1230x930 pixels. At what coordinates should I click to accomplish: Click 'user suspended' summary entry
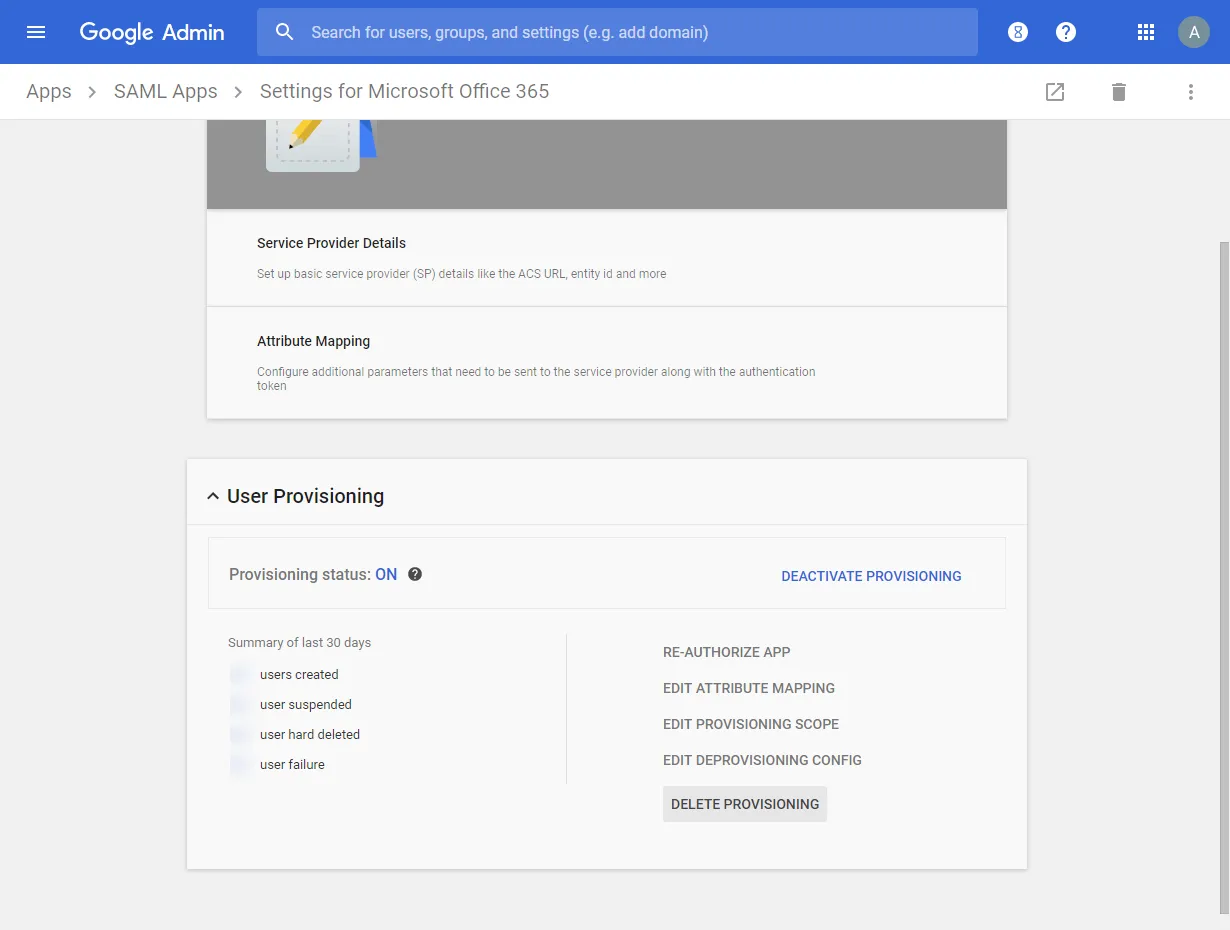pos(306,704)
